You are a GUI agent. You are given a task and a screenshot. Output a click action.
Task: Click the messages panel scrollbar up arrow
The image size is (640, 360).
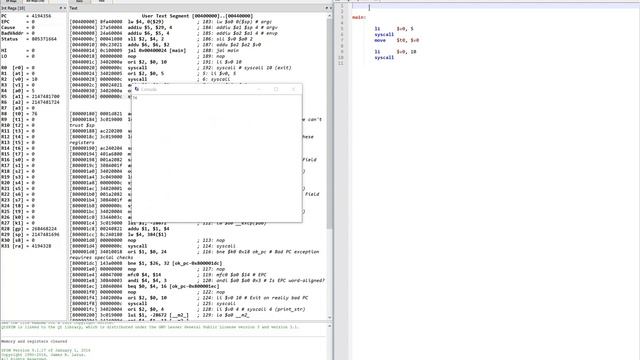[x=329, y=326]
